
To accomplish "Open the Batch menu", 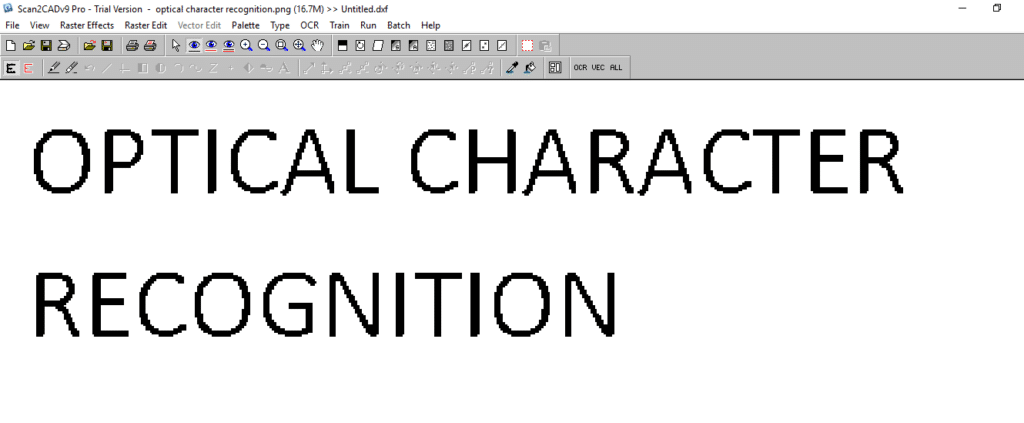I will 399,25.
